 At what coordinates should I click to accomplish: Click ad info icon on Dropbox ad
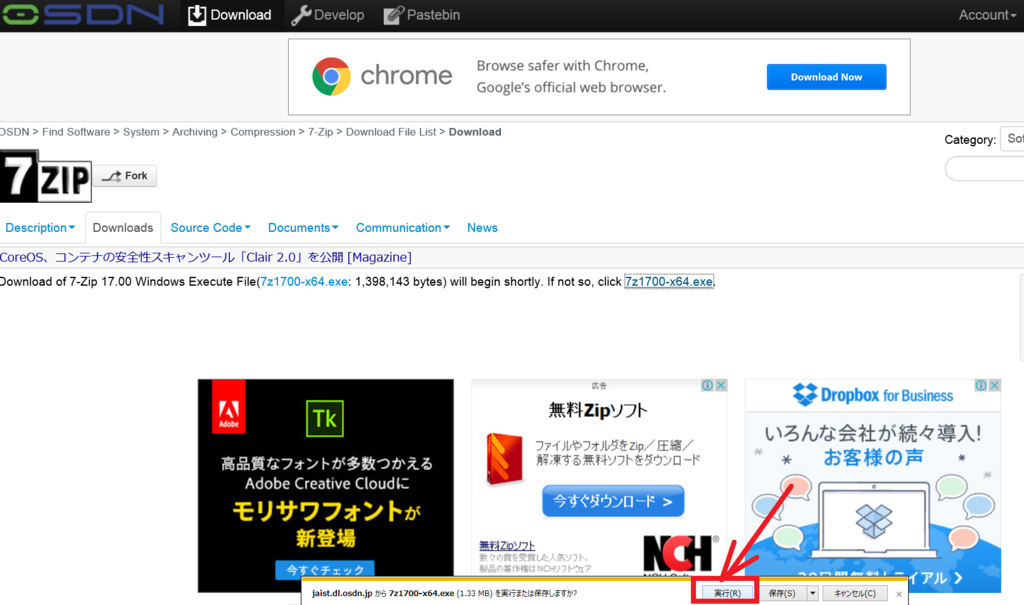click(x=981, y=385)
